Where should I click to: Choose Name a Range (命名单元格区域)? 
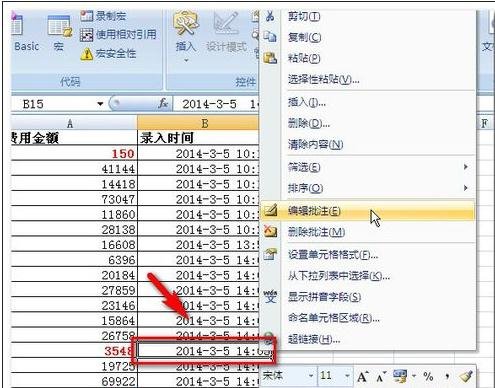(368, 318)
